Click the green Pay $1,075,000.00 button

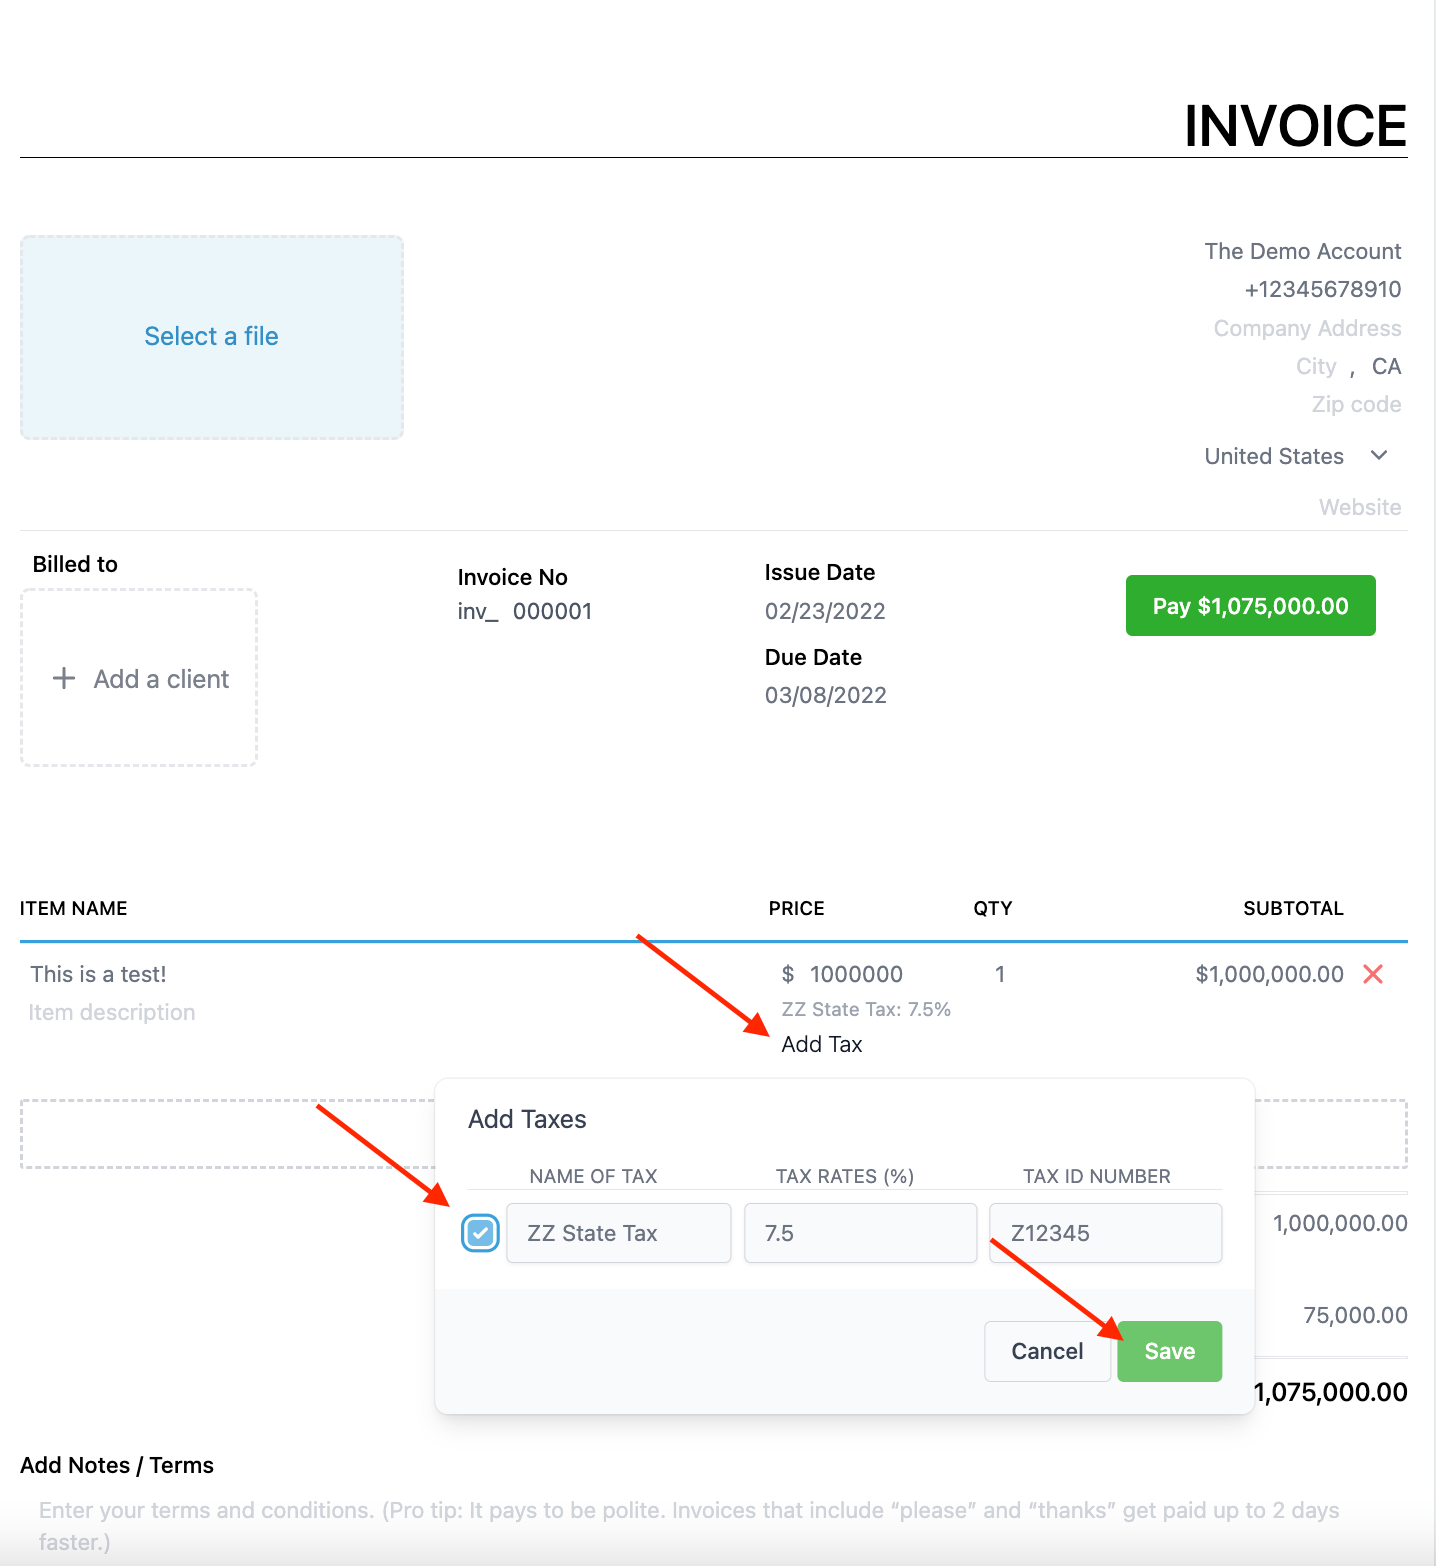[1250, 606]
